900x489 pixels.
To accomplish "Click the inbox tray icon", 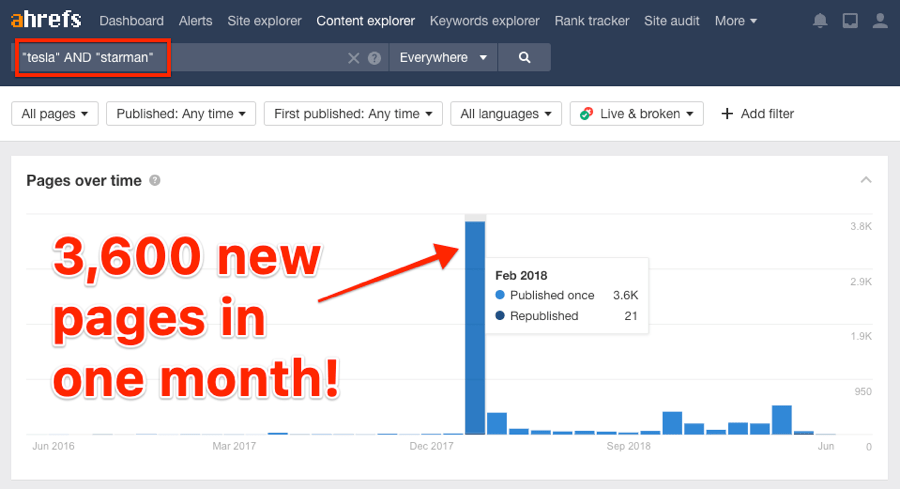I will (x=850, y=21).
